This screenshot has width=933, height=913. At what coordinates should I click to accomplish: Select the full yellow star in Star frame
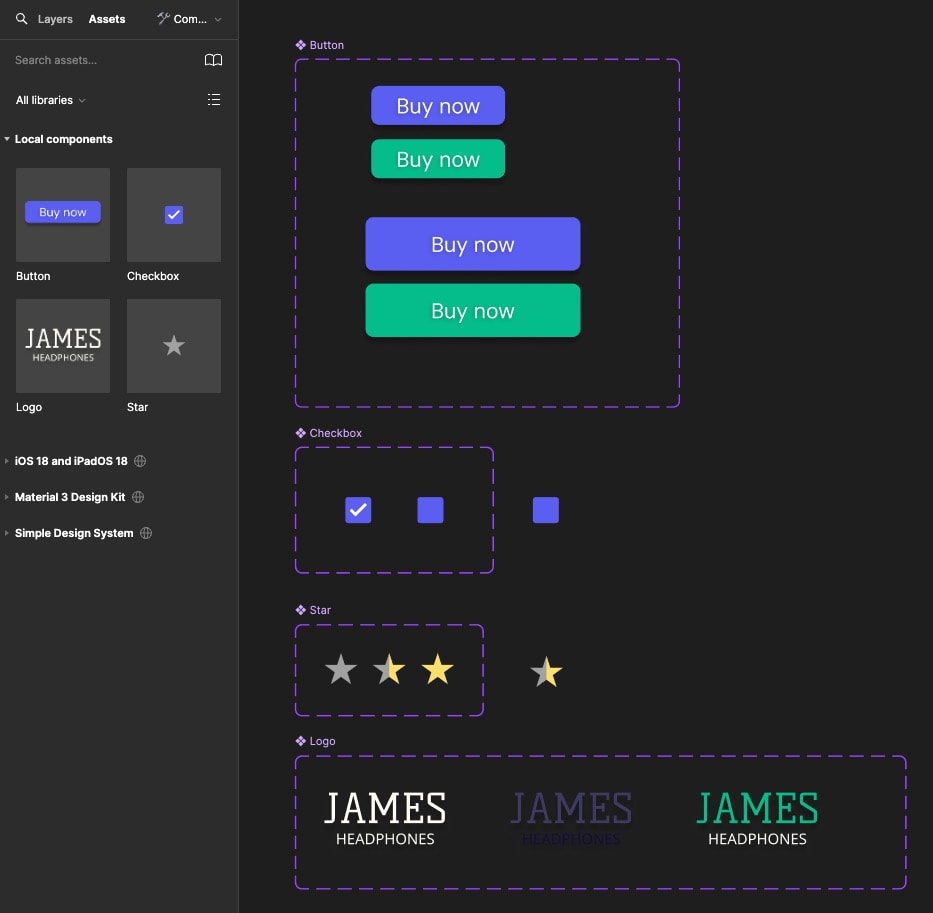pyautogui.click(x=437, y=669)
